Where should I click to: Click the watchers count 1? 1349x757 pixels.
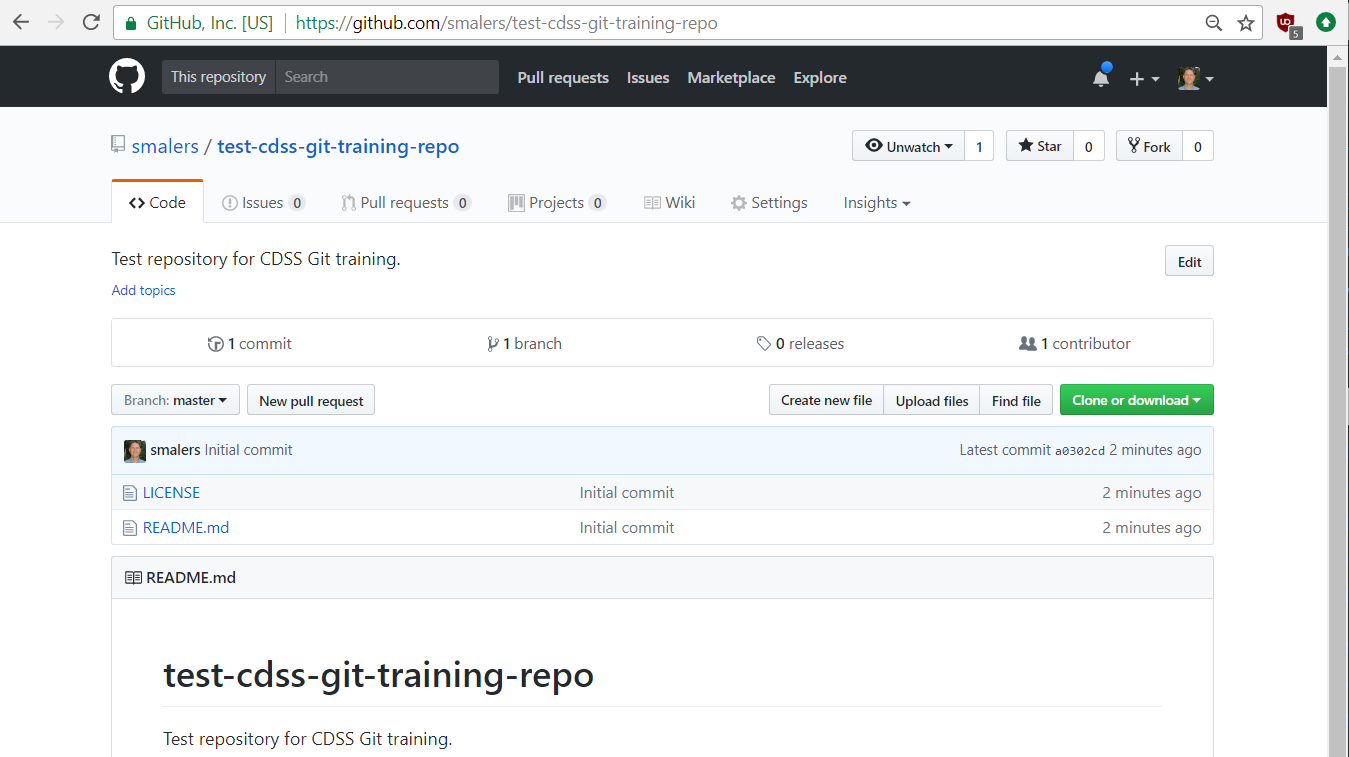979,146
